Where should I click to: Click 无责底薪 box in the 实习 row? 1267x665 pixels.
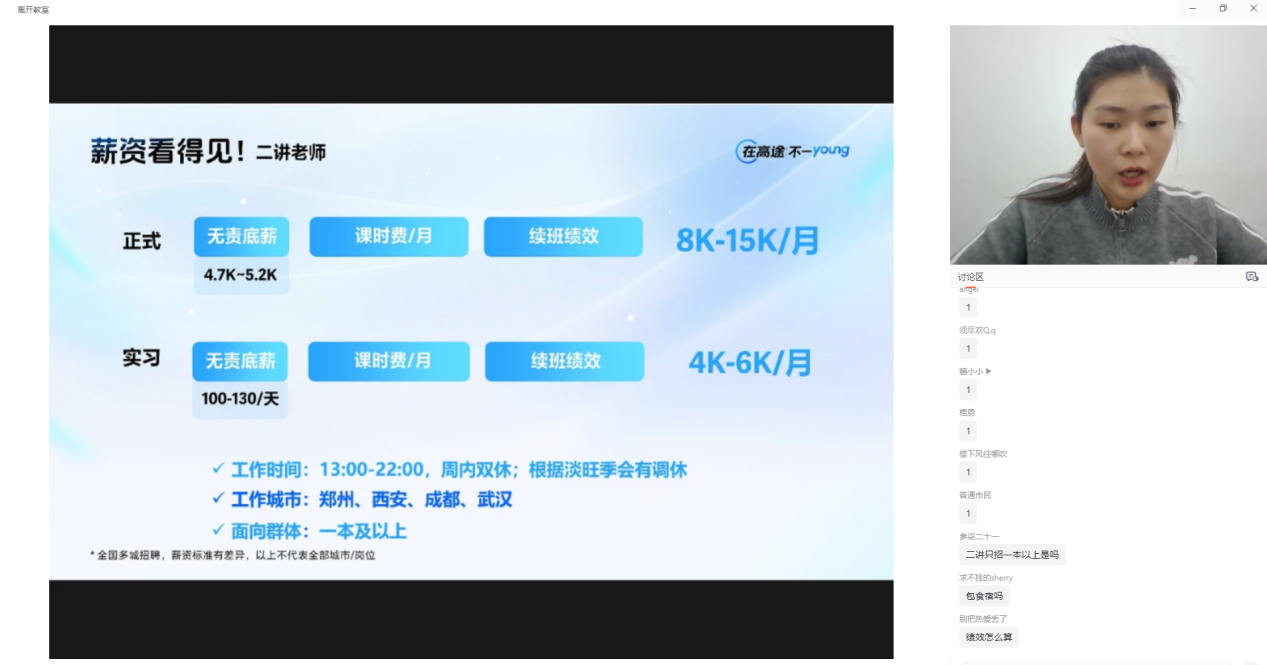(x=240, y=361)
